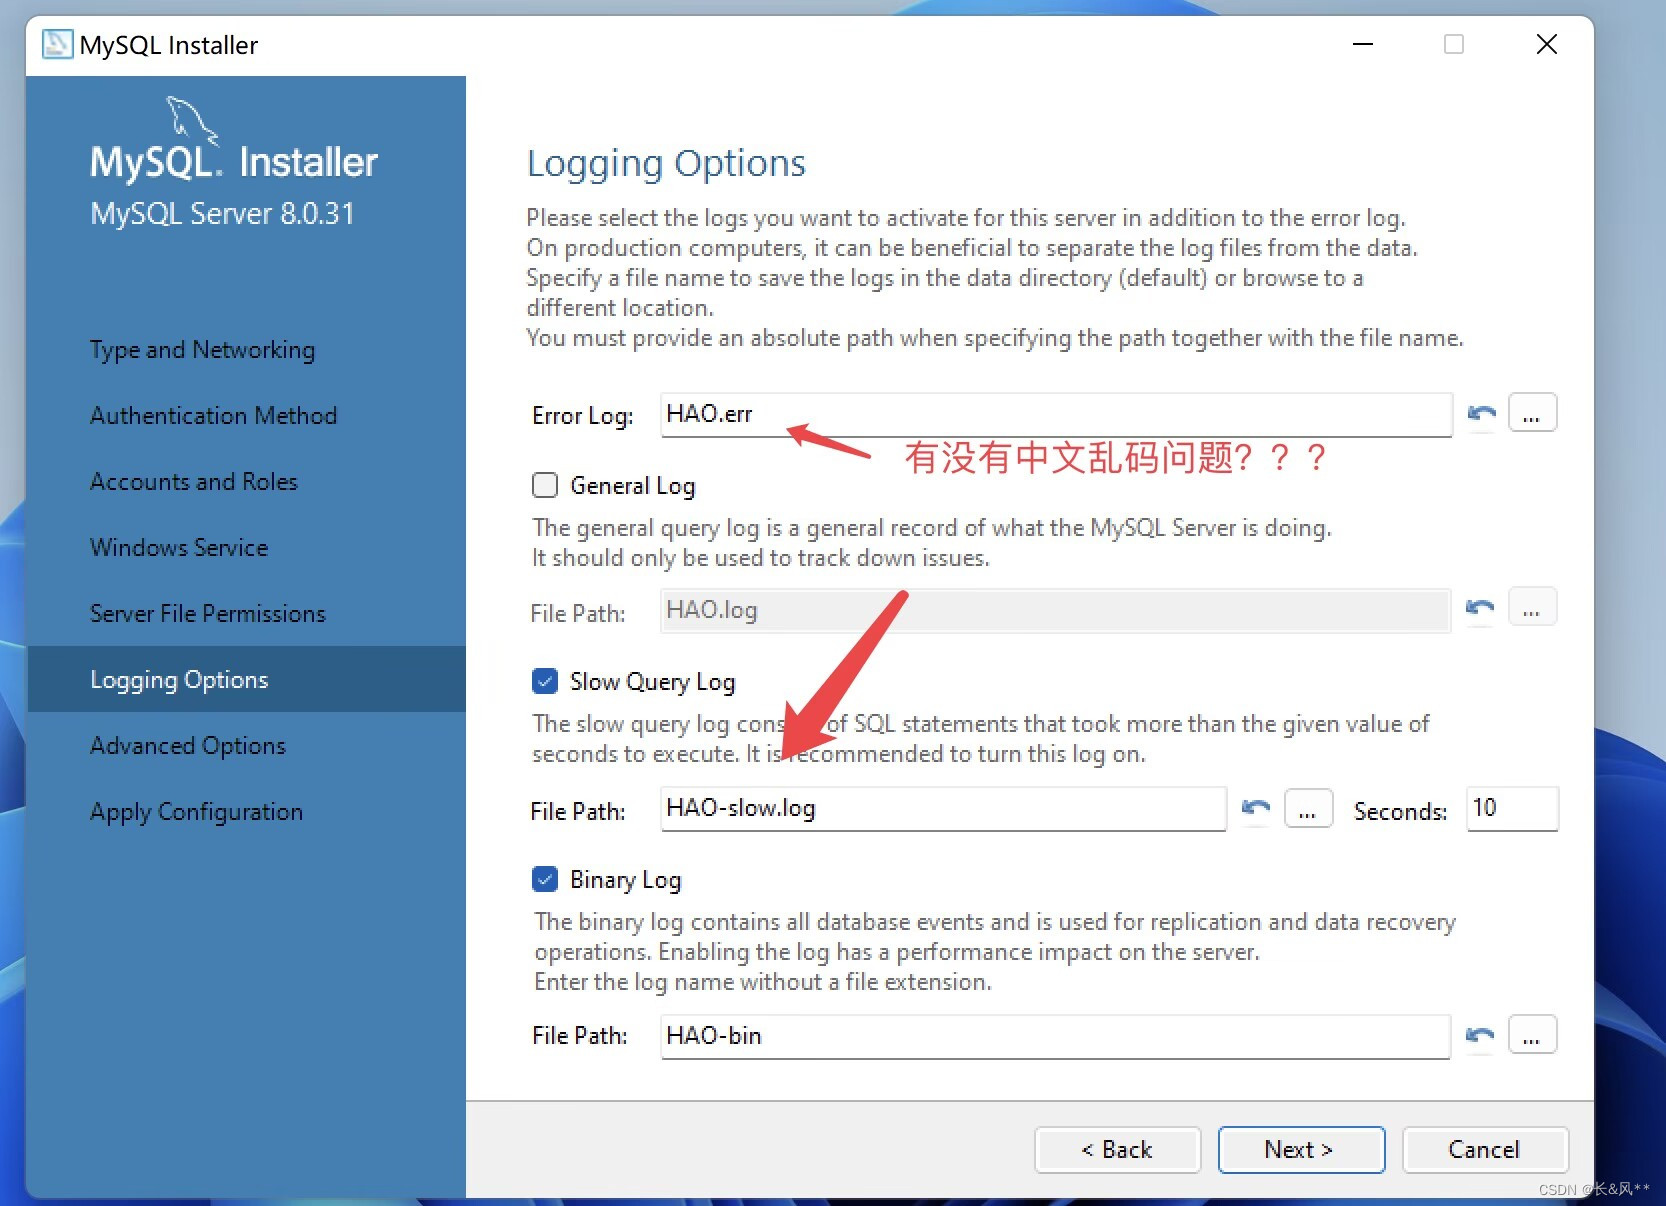Cancel the MySQL configuration

[x=1485, y=1150]
